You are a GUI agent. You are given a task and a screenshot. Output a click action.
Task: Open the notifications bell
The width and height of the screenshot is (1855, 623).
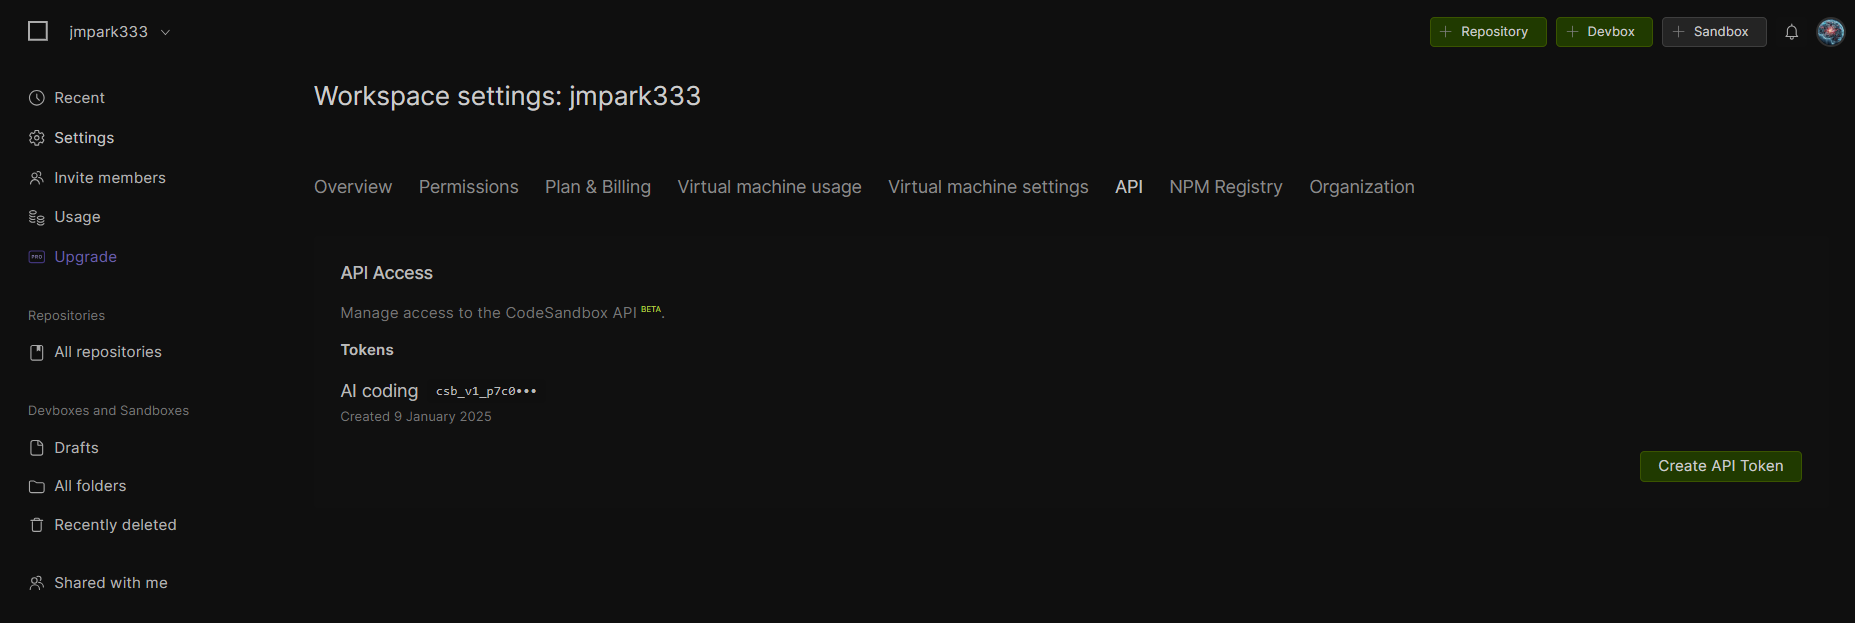tap(1792, 32)
